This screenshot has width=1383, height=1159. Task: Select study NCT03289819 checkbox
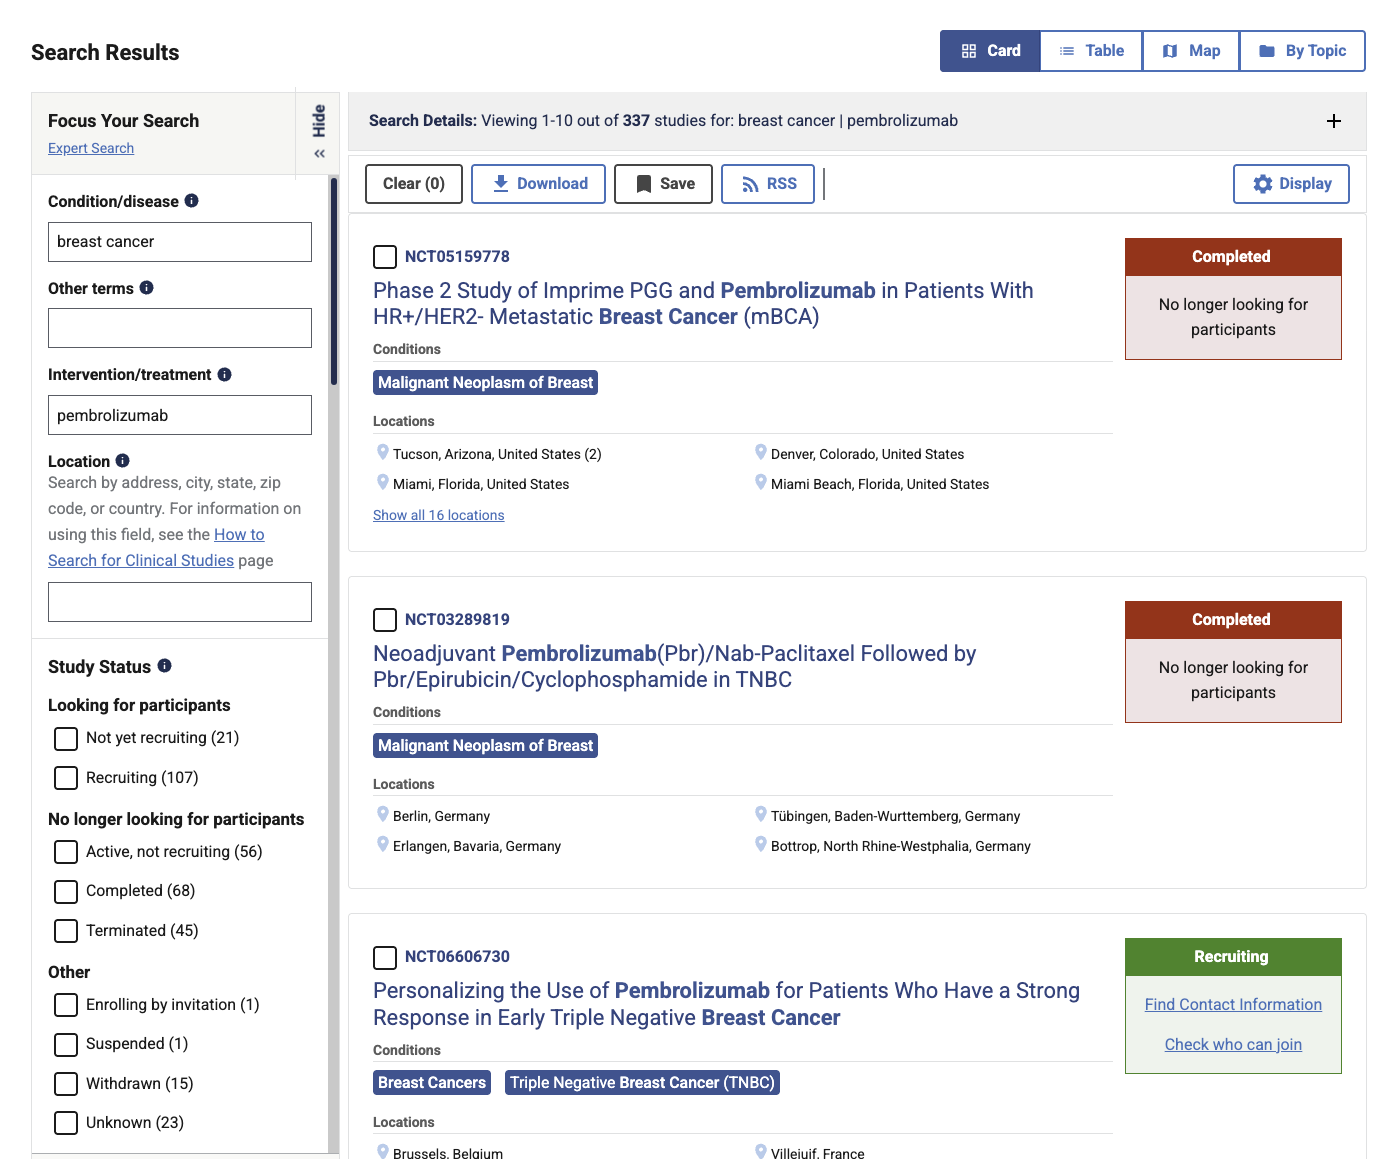pos(385,620)
